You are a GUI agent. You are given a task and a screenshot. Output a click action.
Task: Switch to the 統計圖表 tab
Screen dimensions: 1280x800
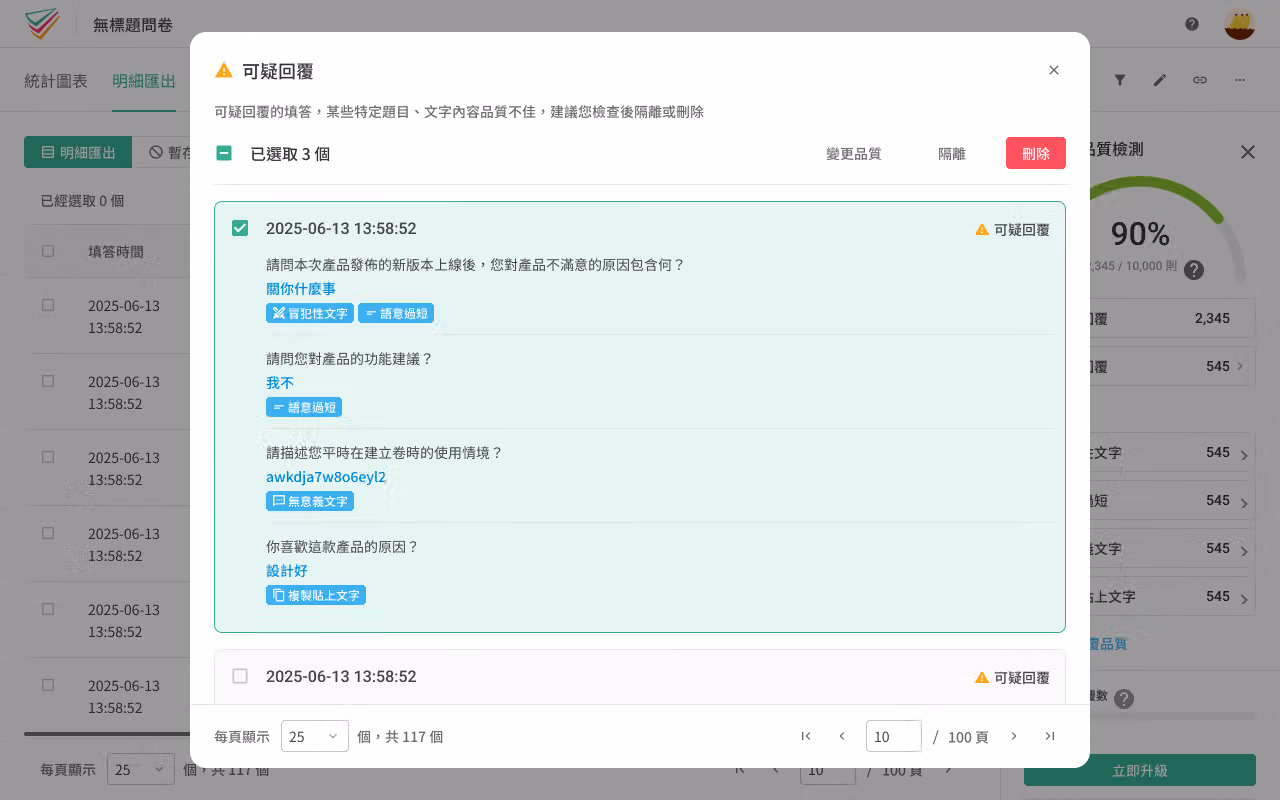[x=56, y=81]
